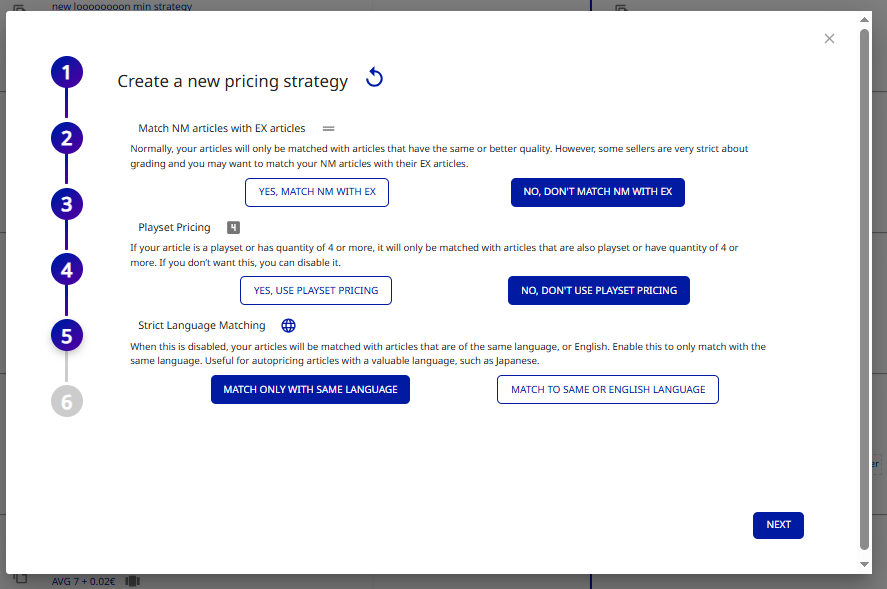This screenshot has width=887, height=589.
Task: Close the pricing strategy dialog
Action: [829, 38]
